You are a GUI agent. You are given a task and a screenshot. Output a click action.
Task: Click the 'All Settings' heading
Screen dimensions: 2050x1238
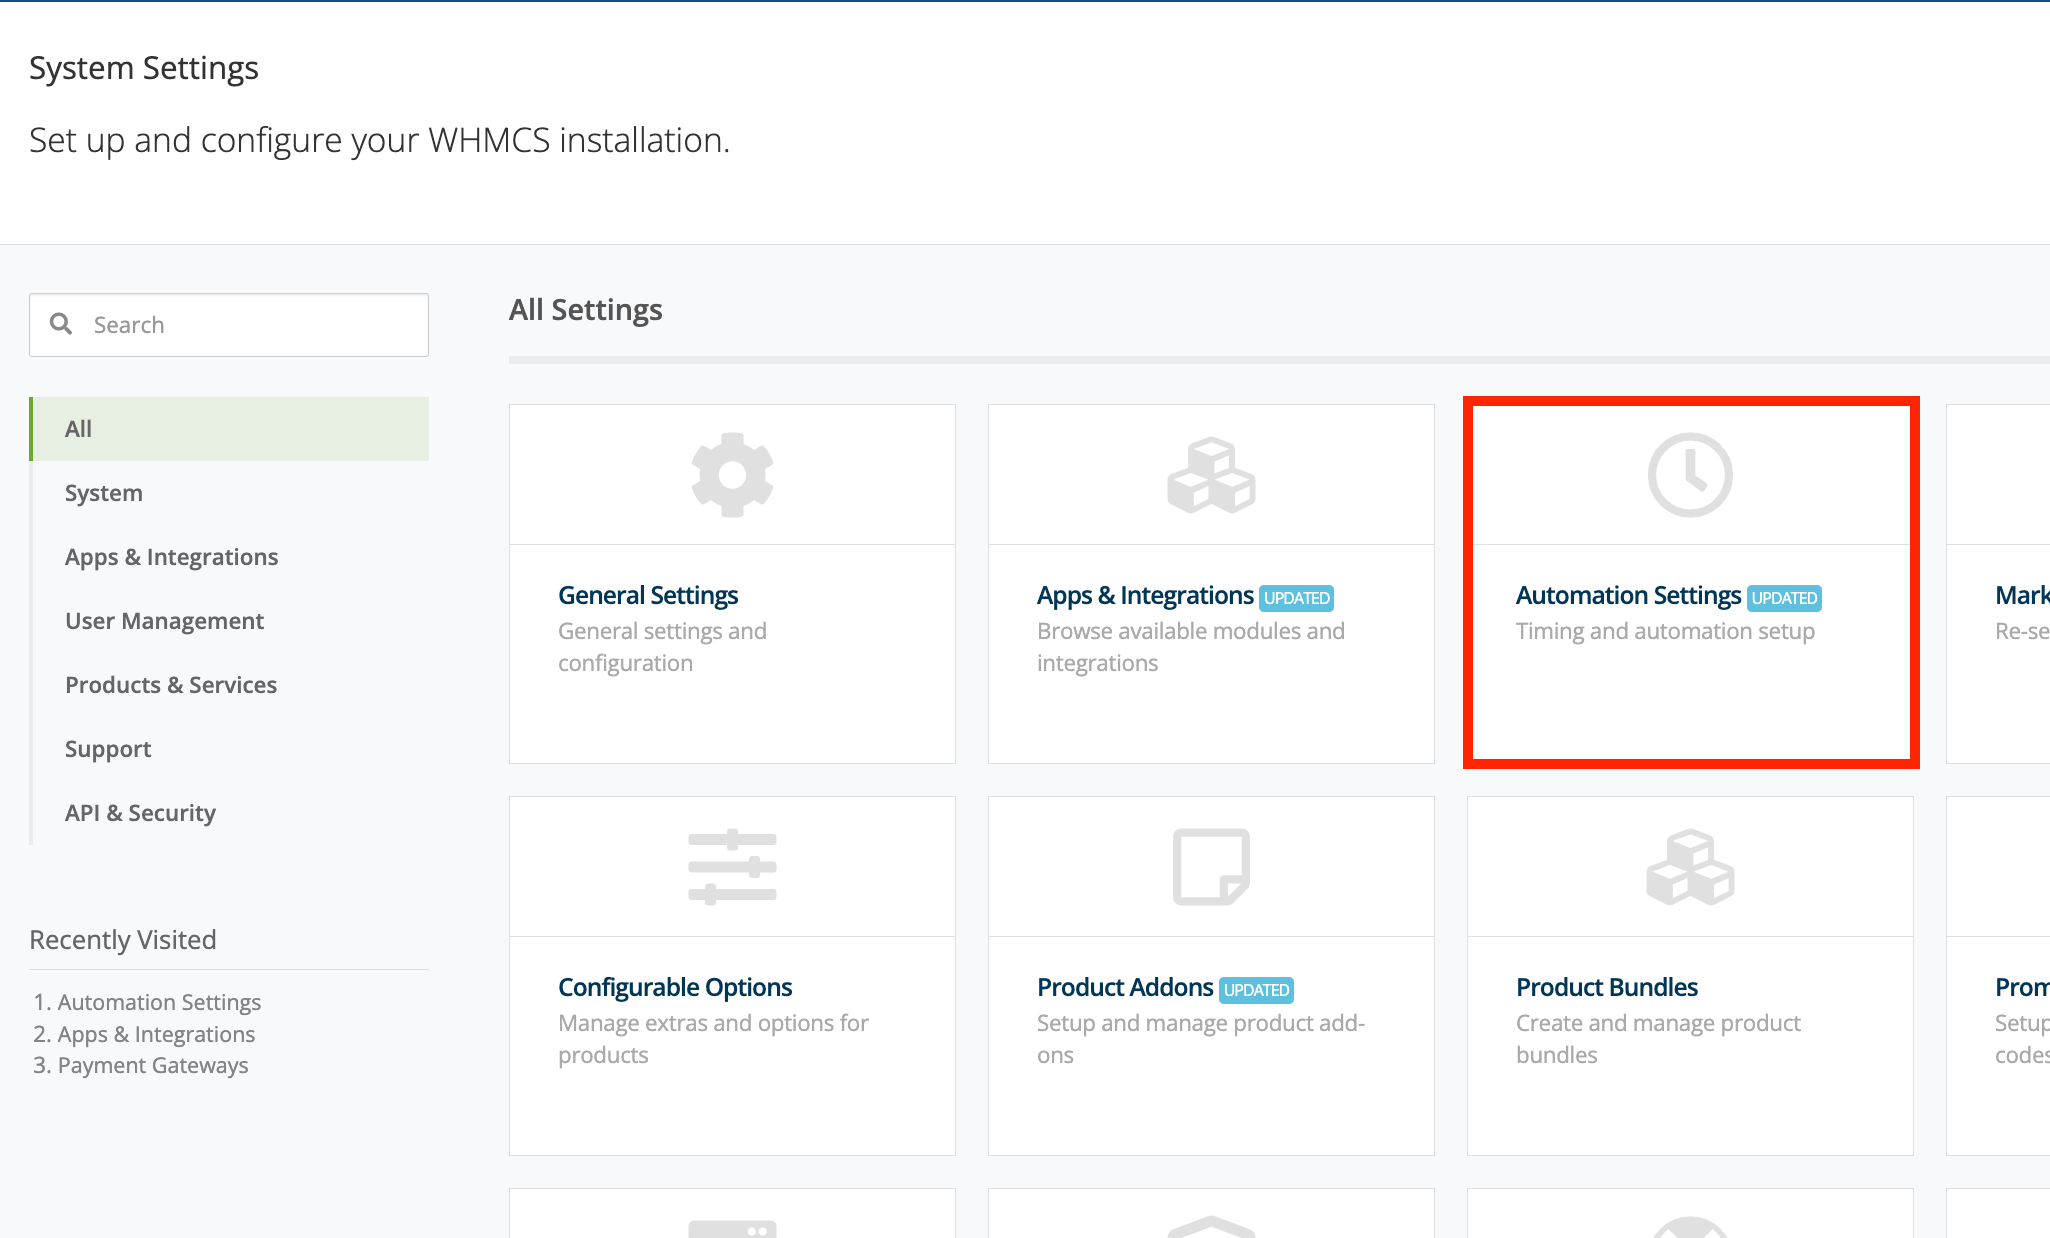(x=586, y=310)
